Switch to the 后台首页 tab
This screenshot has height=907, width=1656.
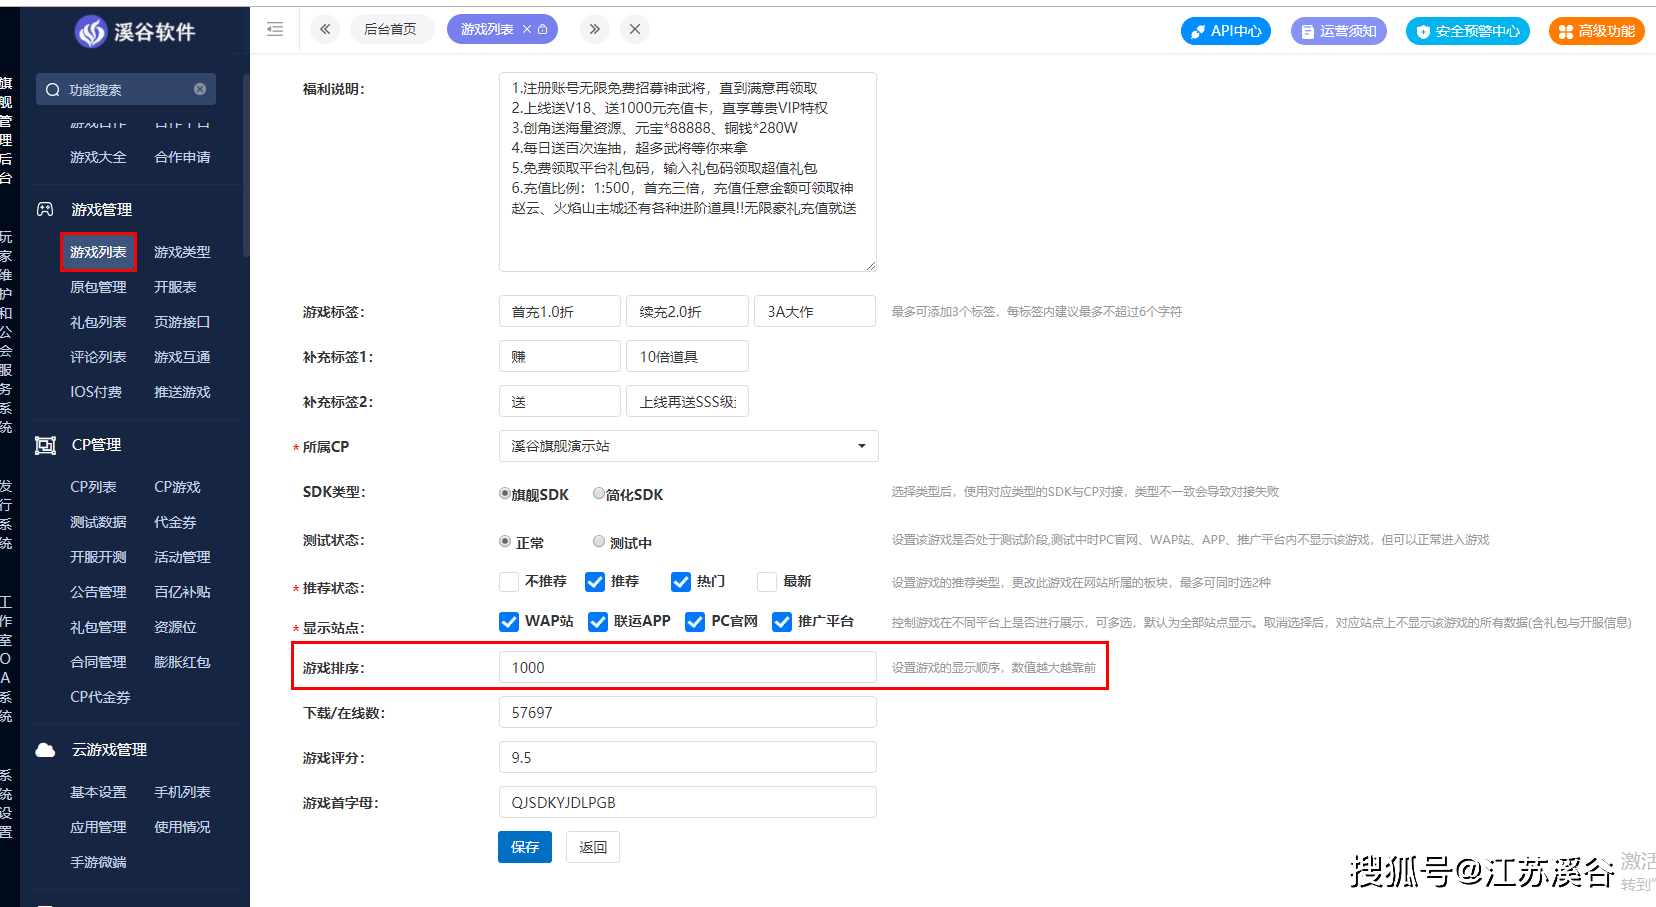(x=390, y=30)
